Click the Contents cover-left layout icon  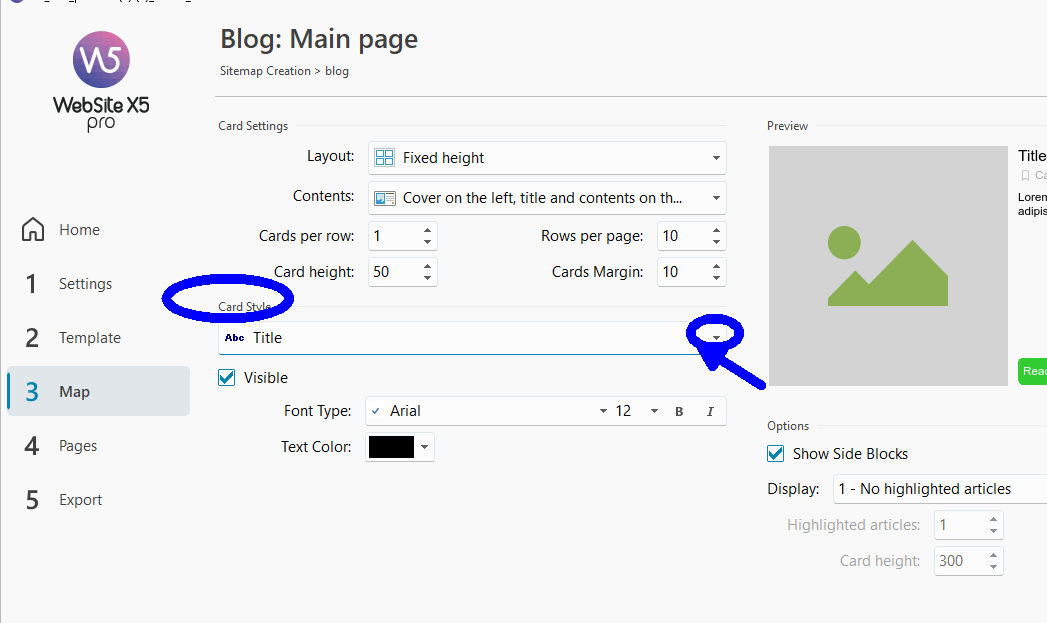click(x=384, y=198)
